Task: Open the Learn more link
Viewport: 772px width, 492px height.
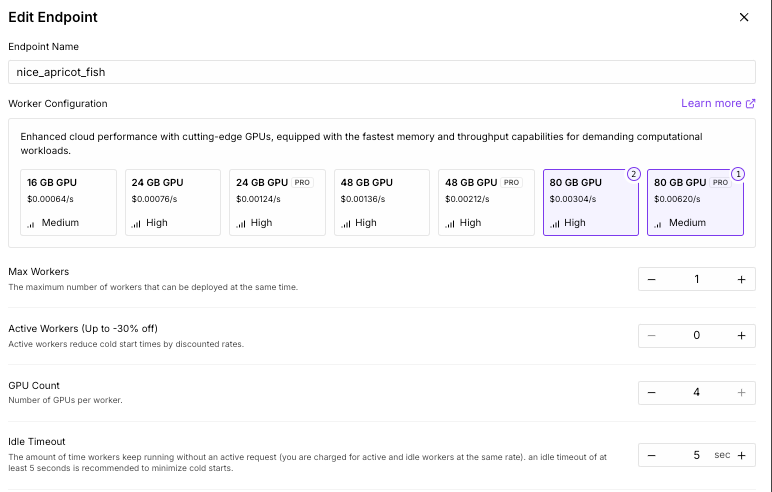Action: pyautogui.click(x=717, y=103)
